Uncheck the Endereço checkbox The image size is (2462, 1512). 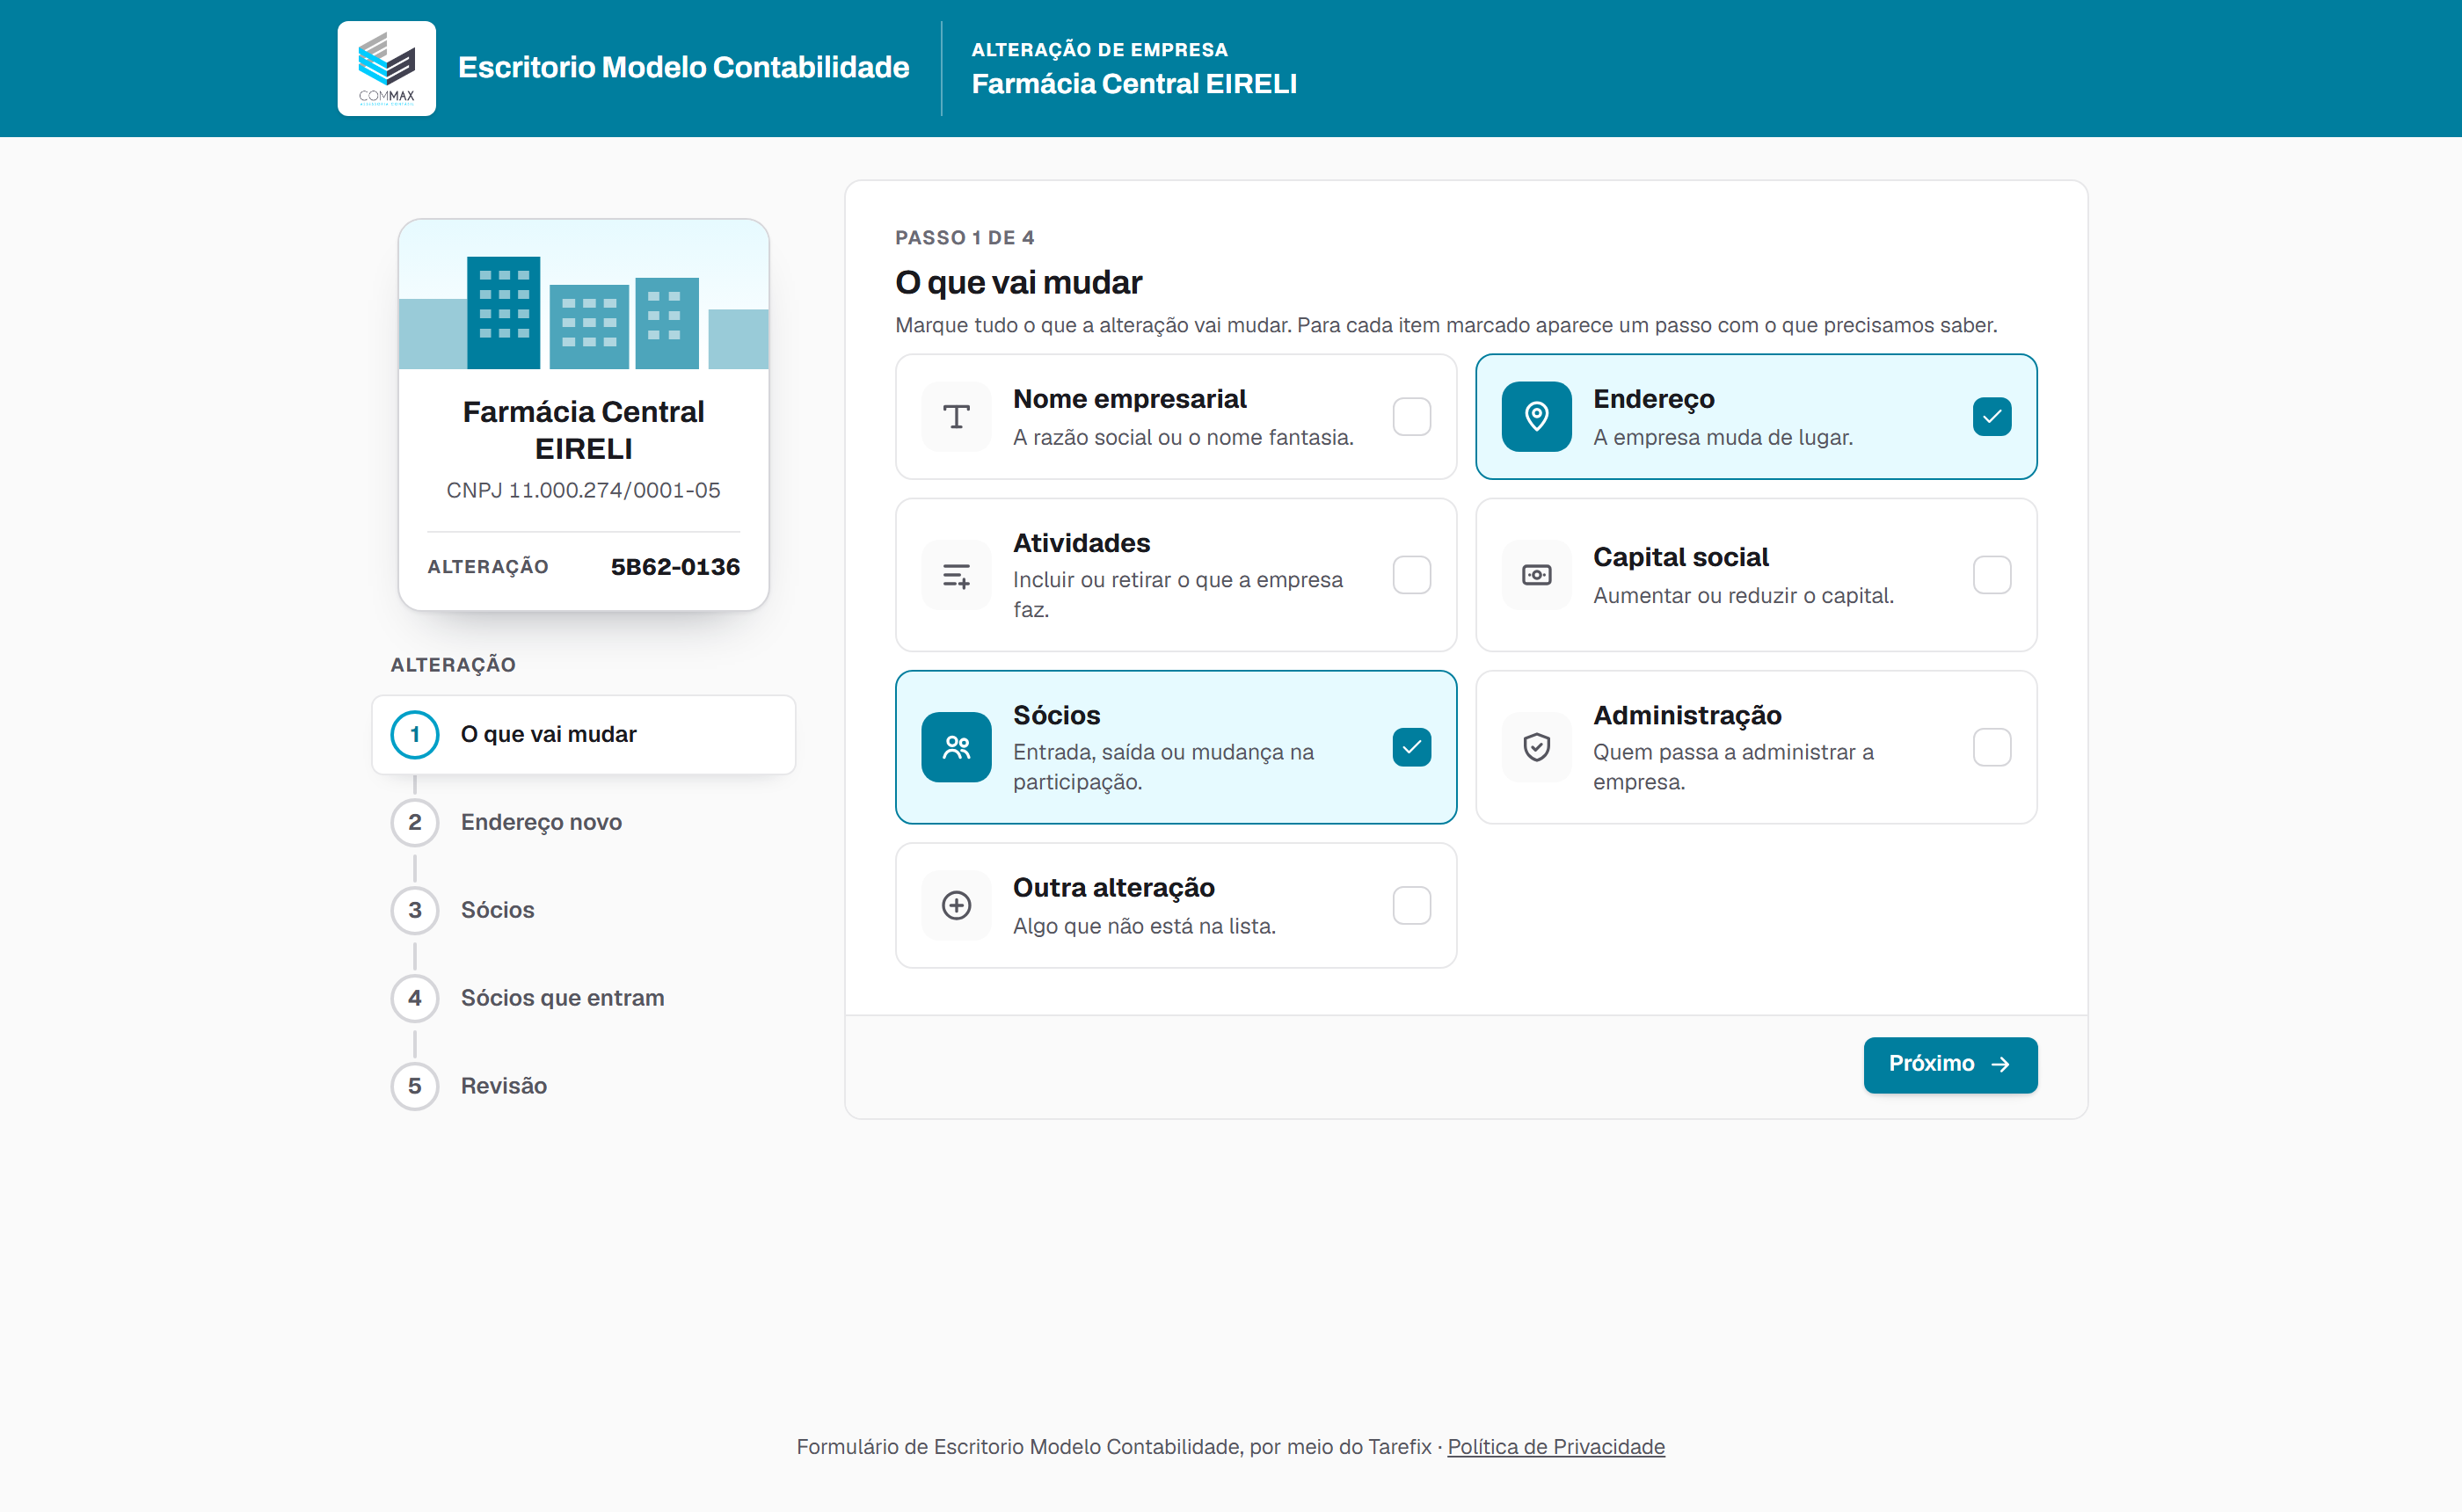point(1991,416)
